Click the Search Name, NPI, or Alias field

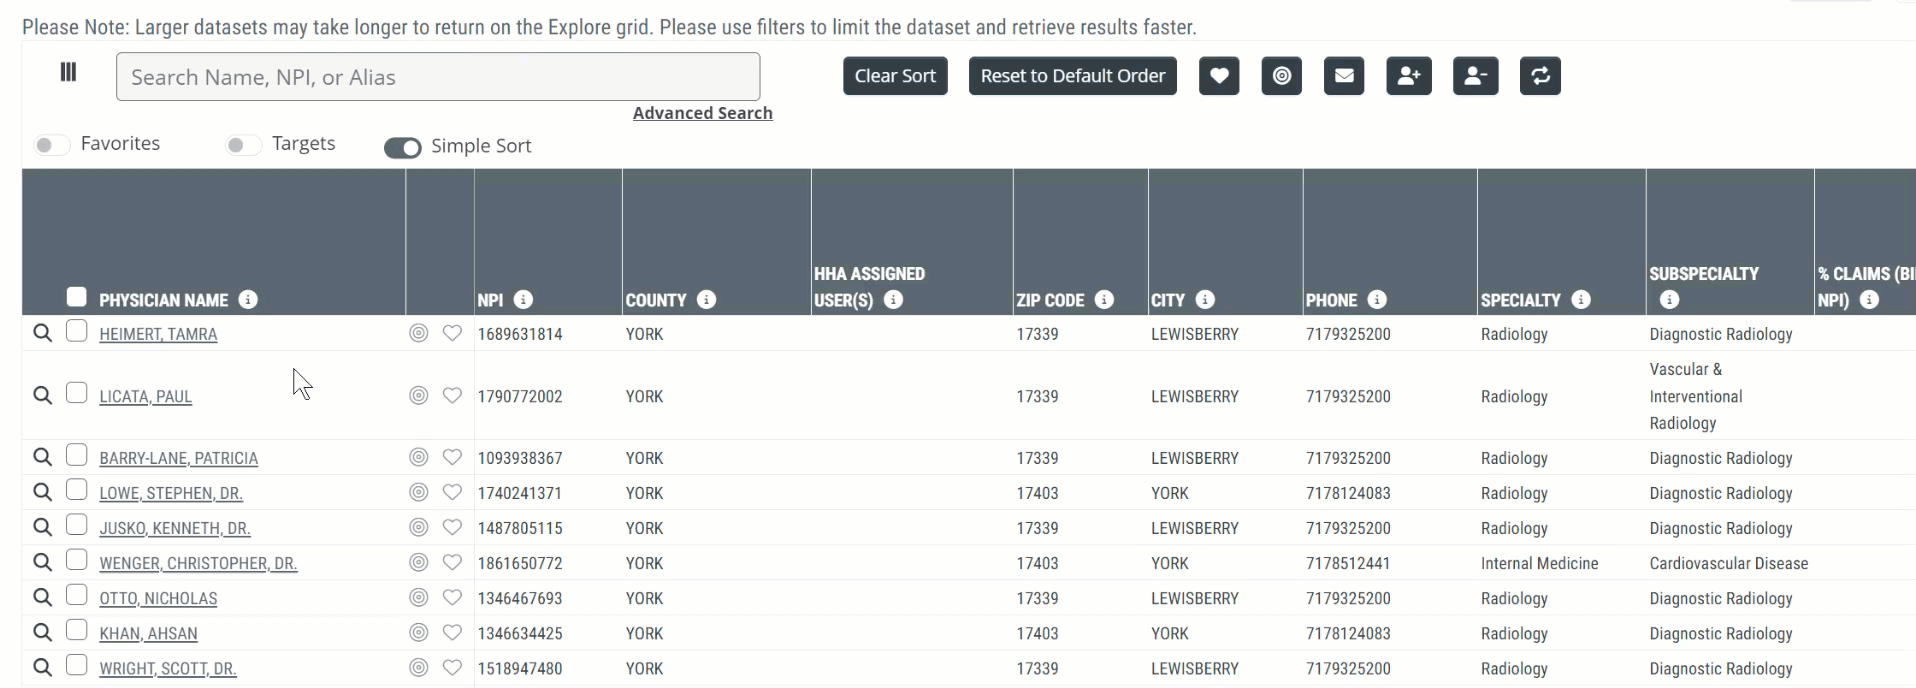[438, 77]
